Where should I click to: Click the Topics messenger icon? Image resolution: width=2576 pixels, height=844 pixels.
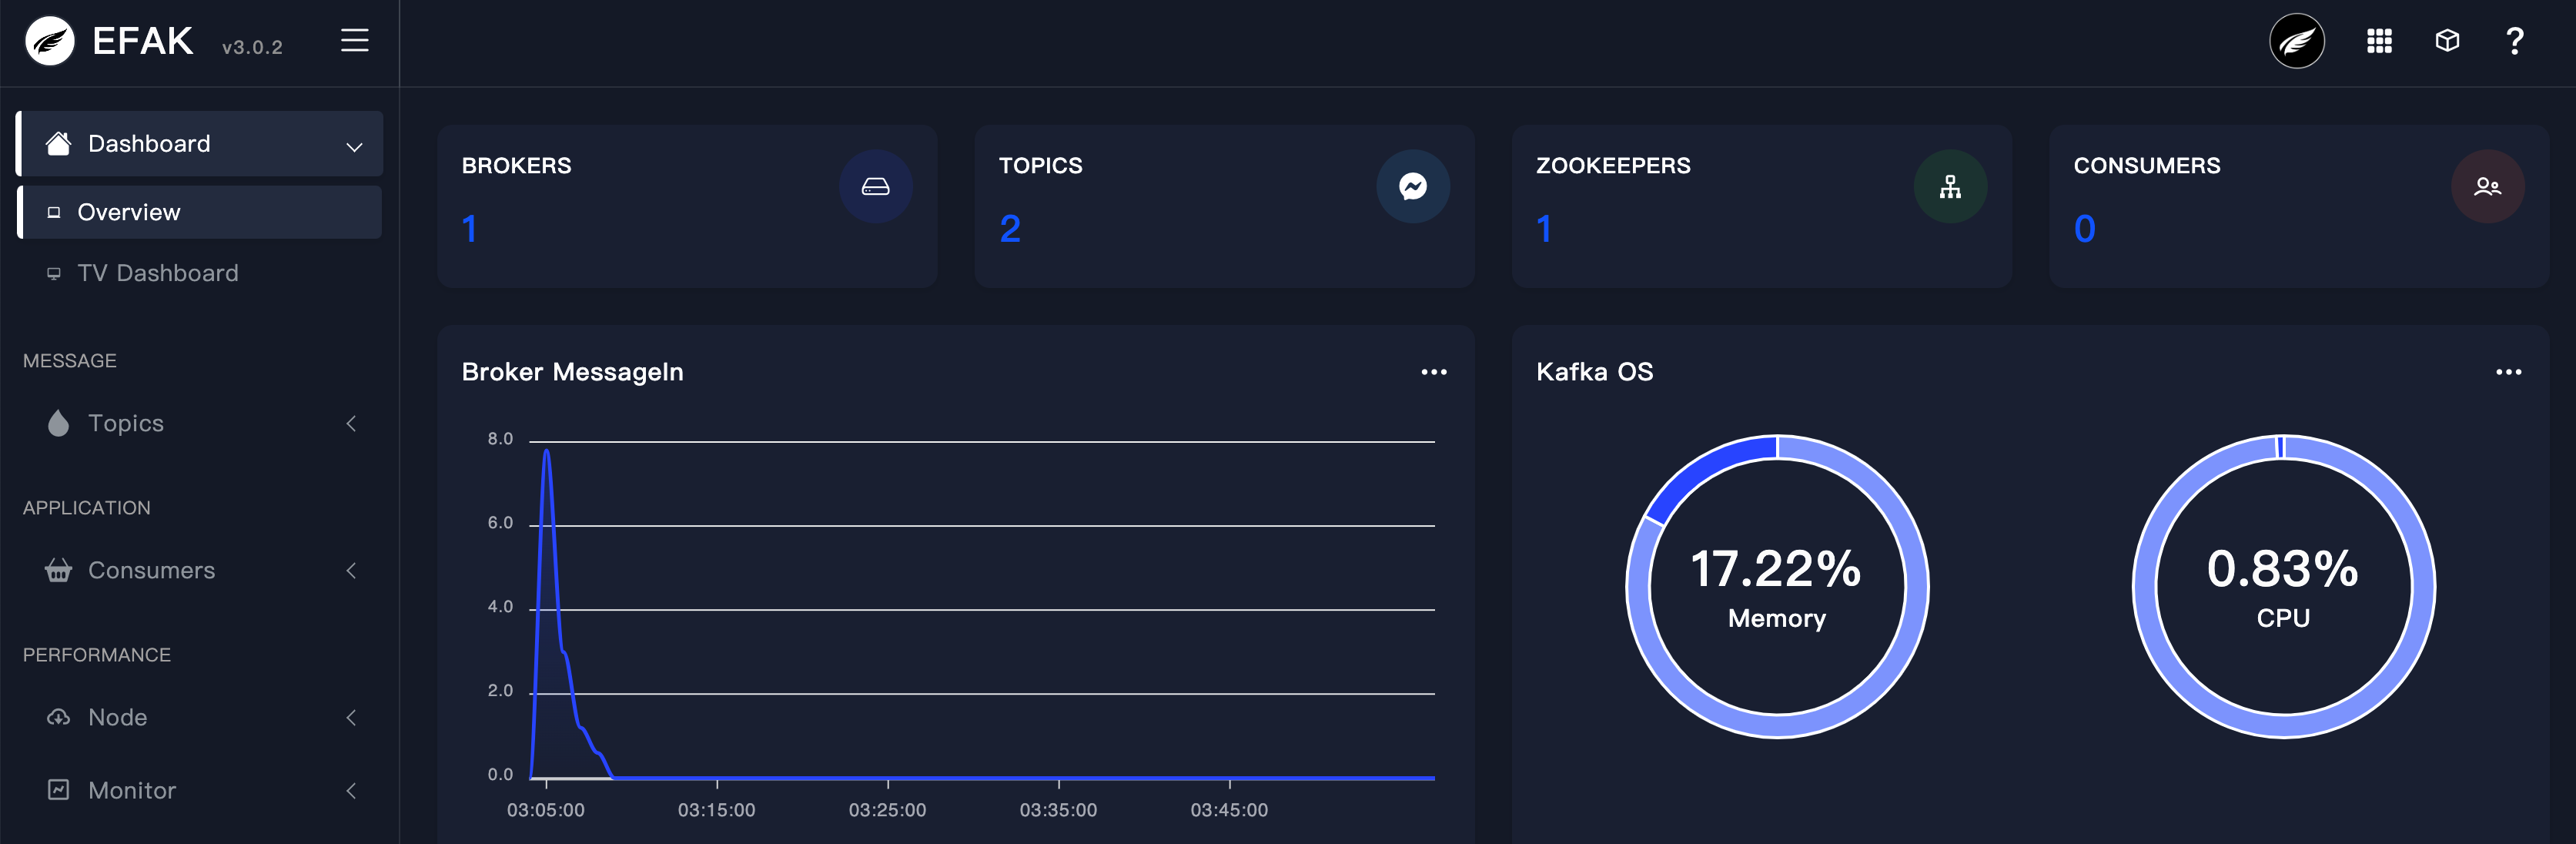1412,187
